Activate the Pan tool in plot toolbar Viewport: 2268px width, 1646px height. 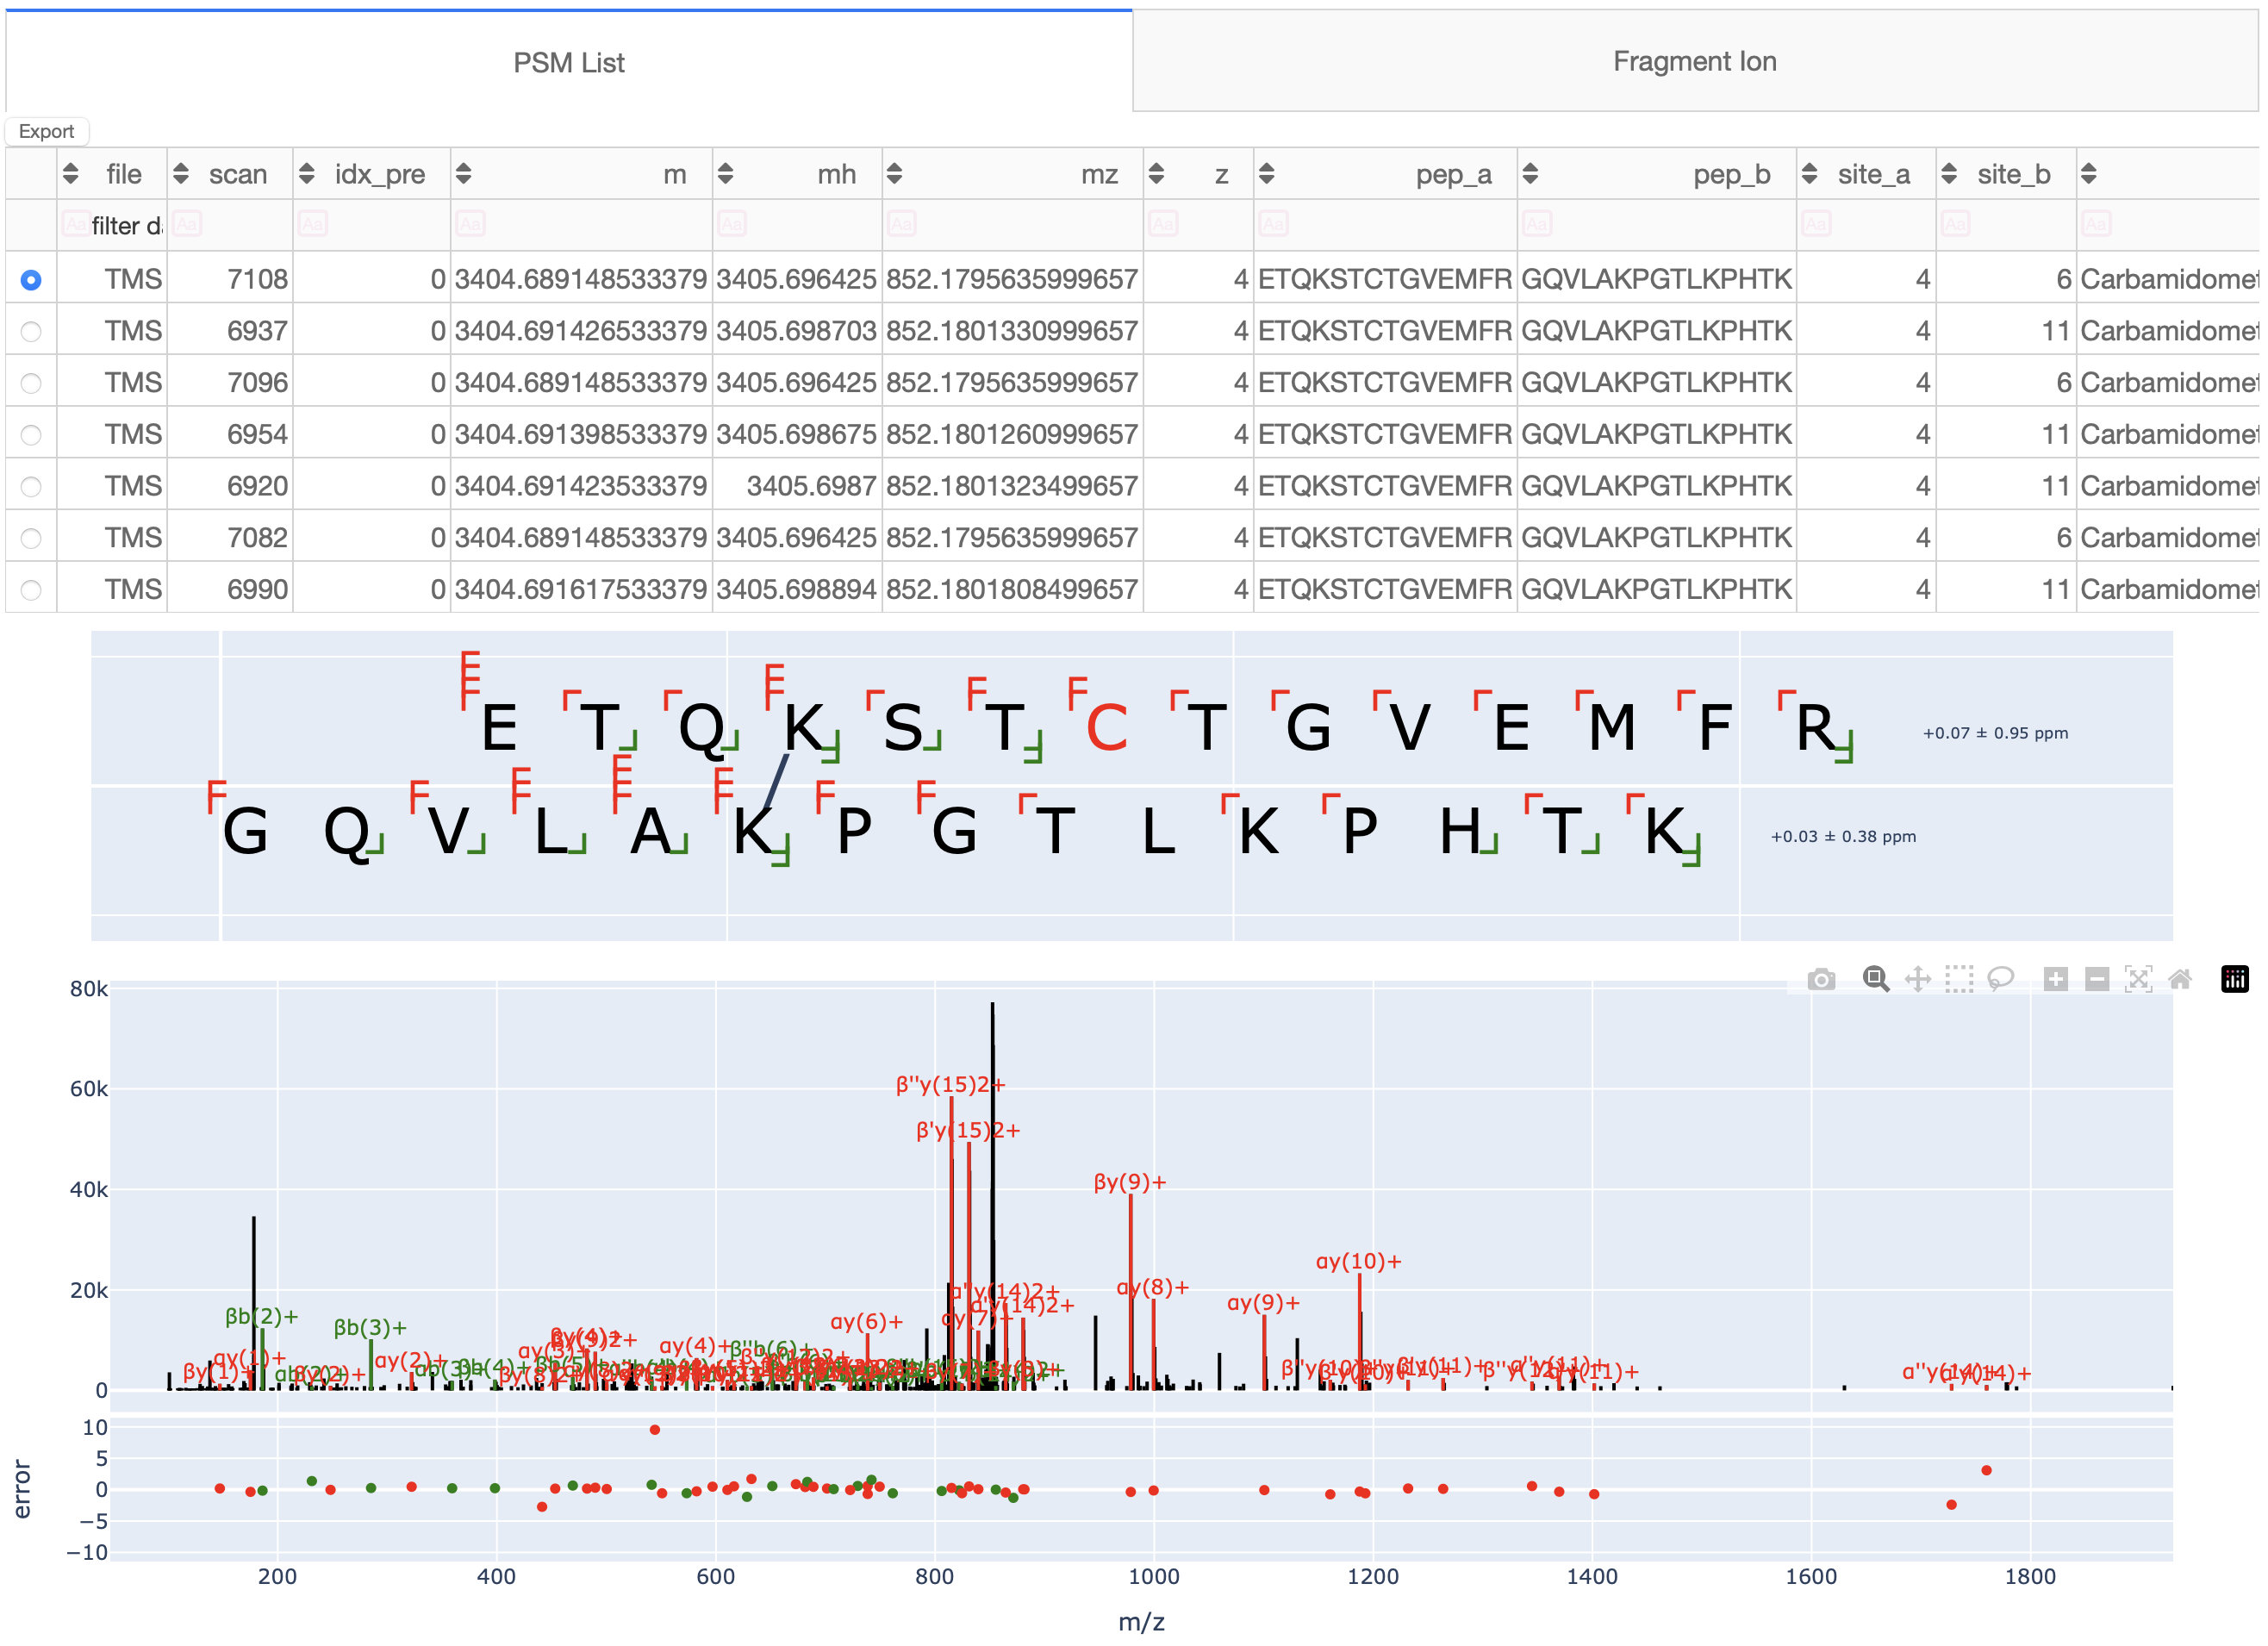(1917, 979)
